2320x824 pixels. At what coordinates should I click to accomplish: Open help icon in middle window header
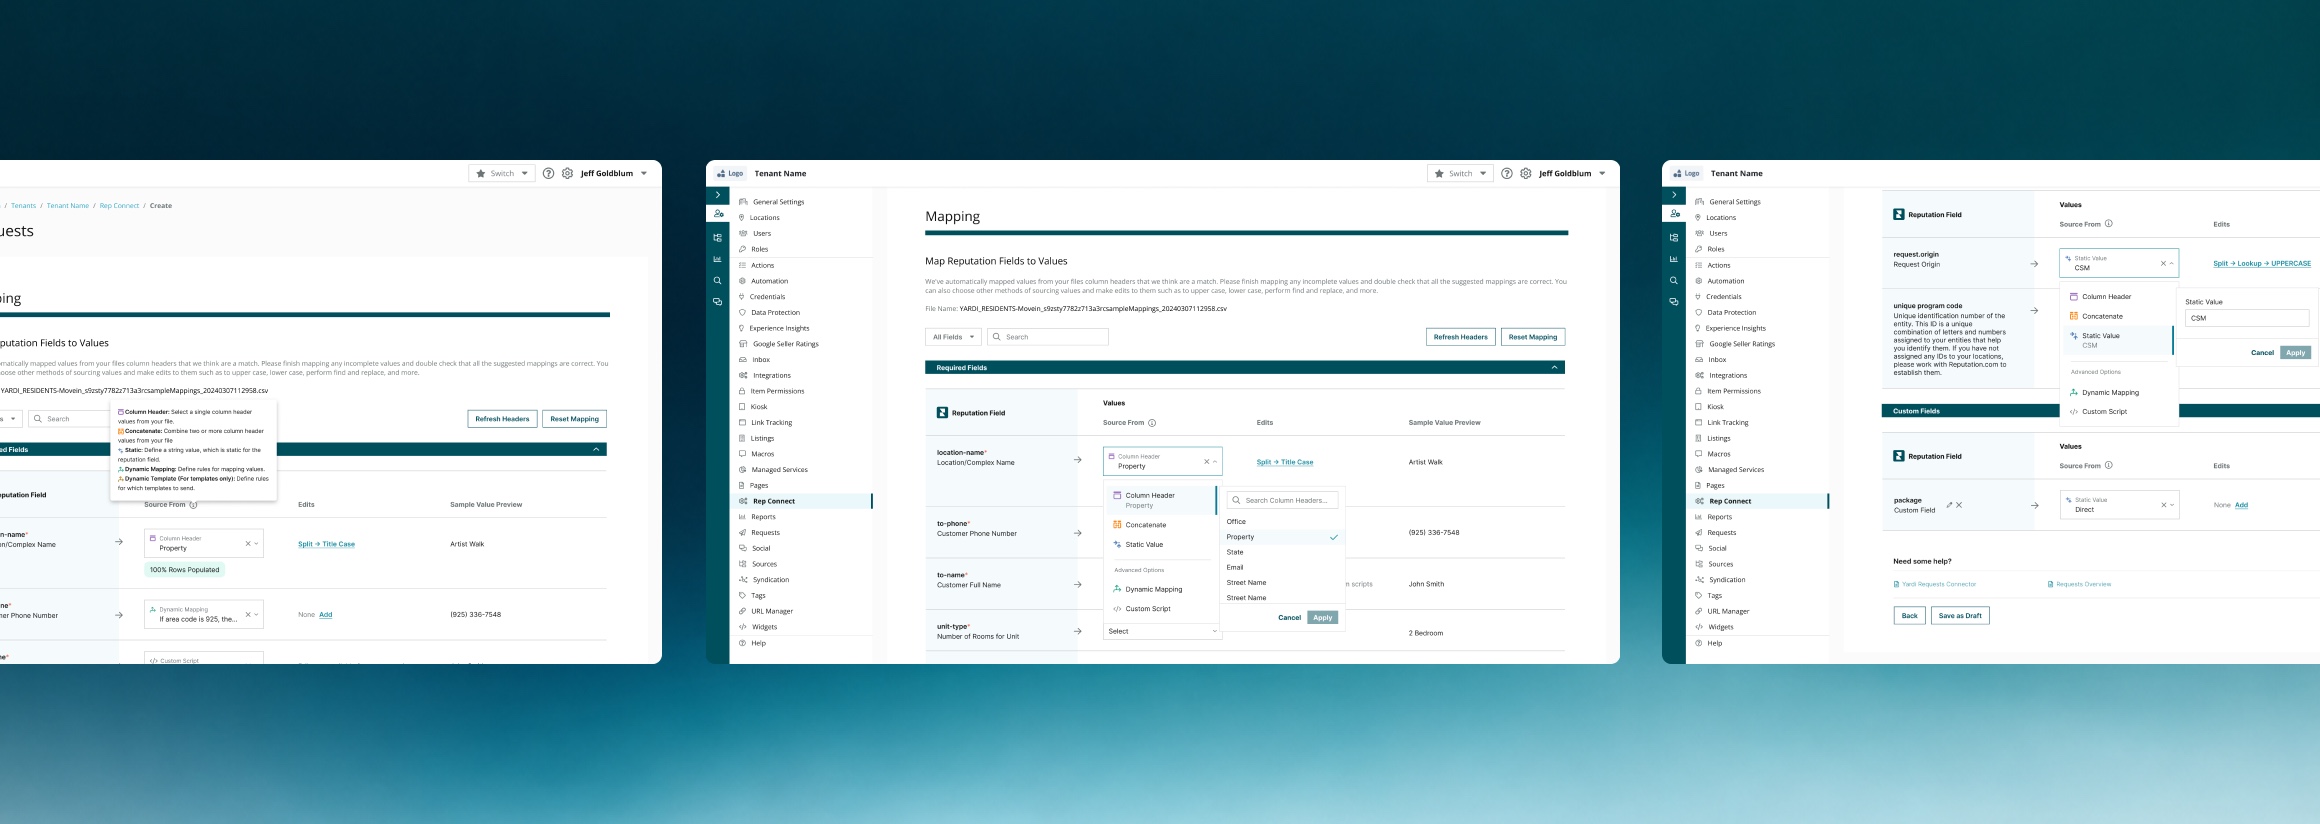pyautogui.click(x=1507, y=173)
